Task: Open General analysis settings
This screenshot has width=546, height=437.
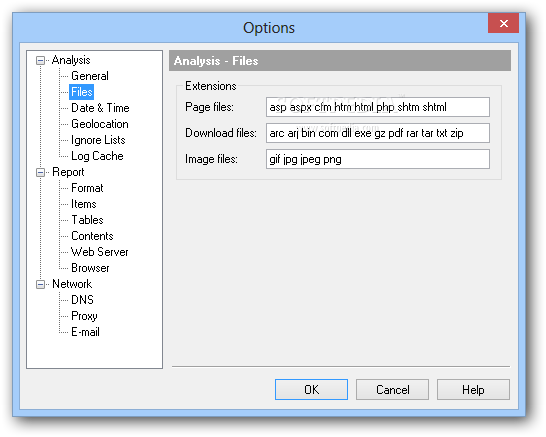Action: coord(90,76)
